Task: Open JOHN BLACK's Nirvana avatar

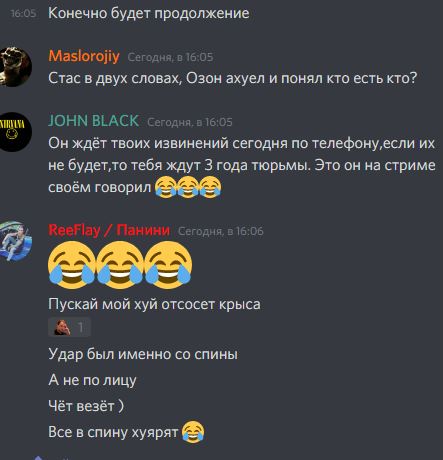Action: pos(15,132)
